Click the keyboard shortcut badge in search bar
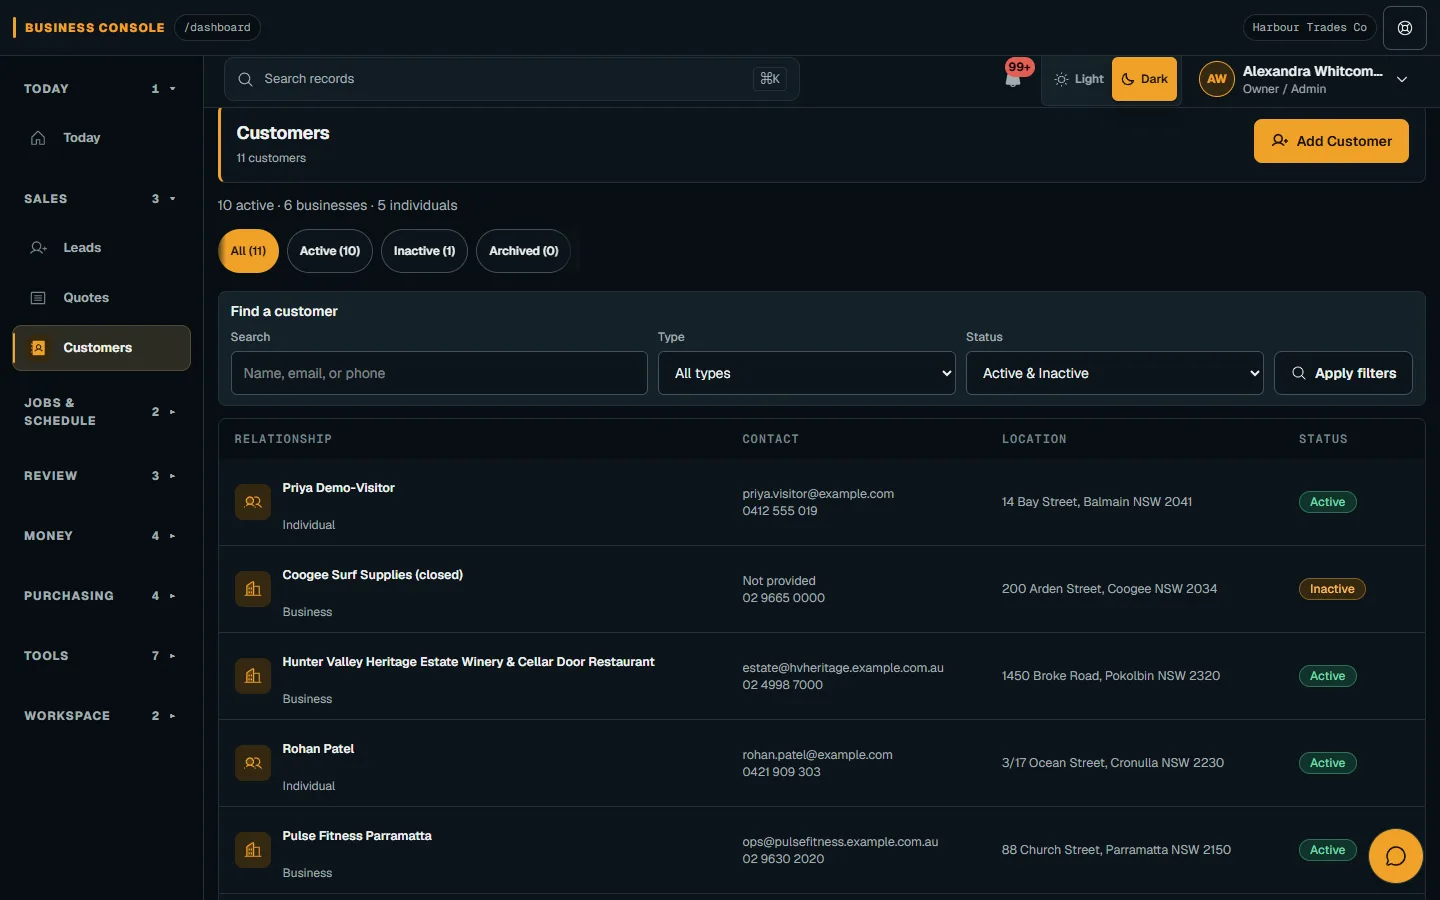The width and height of the screenshot is (1440, 900). [770, 79]
